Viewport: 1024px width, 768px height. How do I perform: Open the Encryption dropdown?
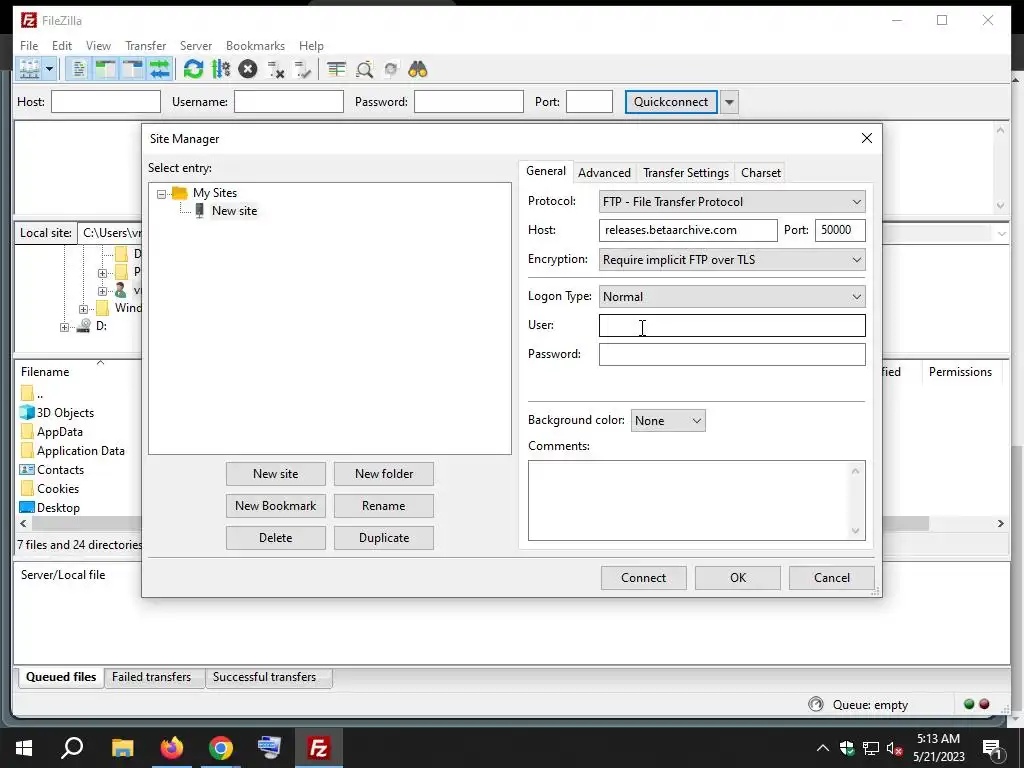(x=732, y=260)
